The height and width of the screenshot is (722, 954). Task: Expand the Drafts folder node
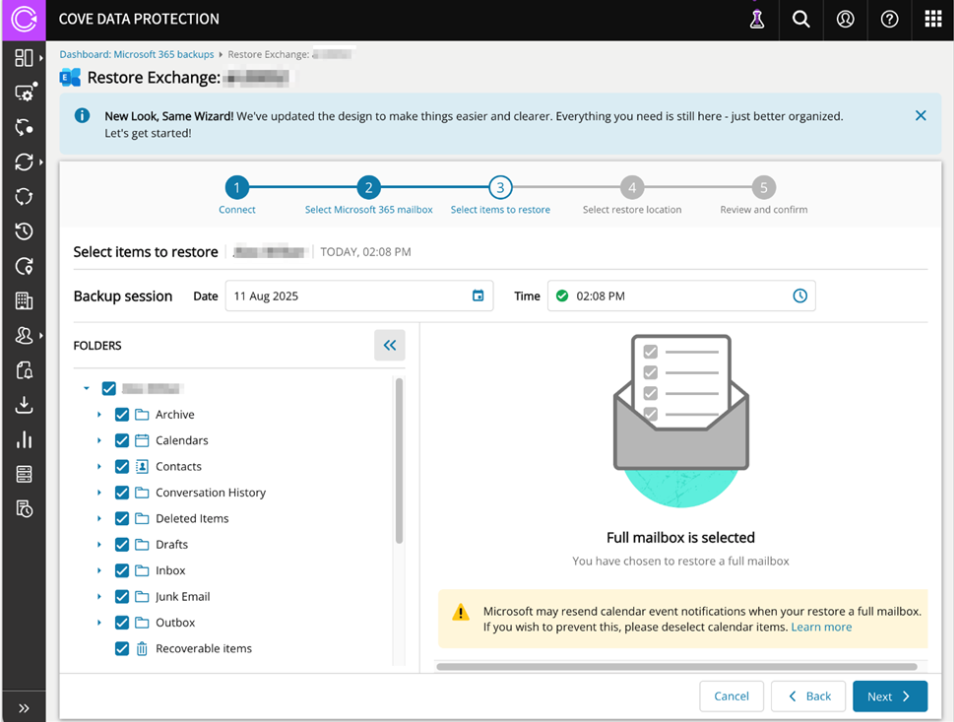[99, 544]
